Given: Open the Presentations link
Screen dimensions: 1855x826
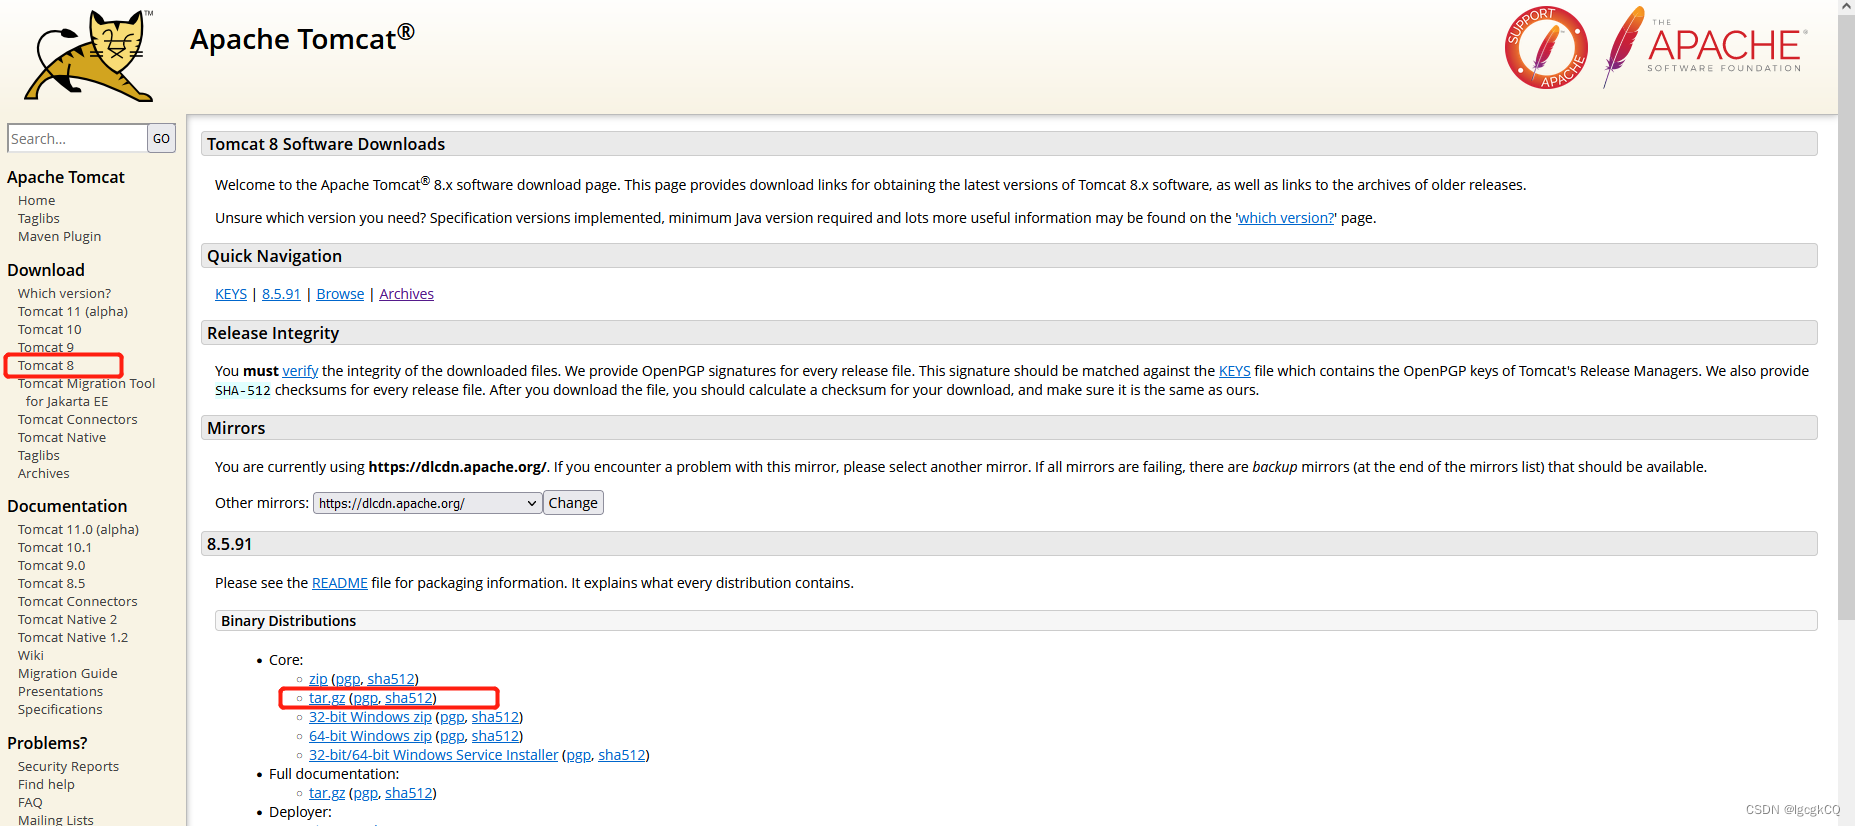Looking at the screenshot, I should pos(60,691).
